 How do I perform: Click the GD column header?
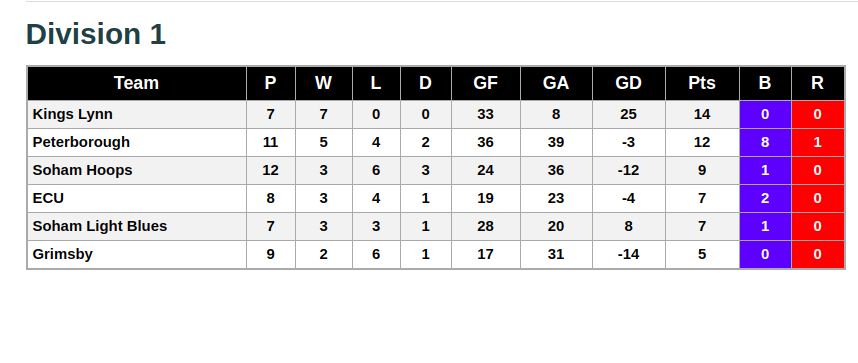[x=628, y=83]
